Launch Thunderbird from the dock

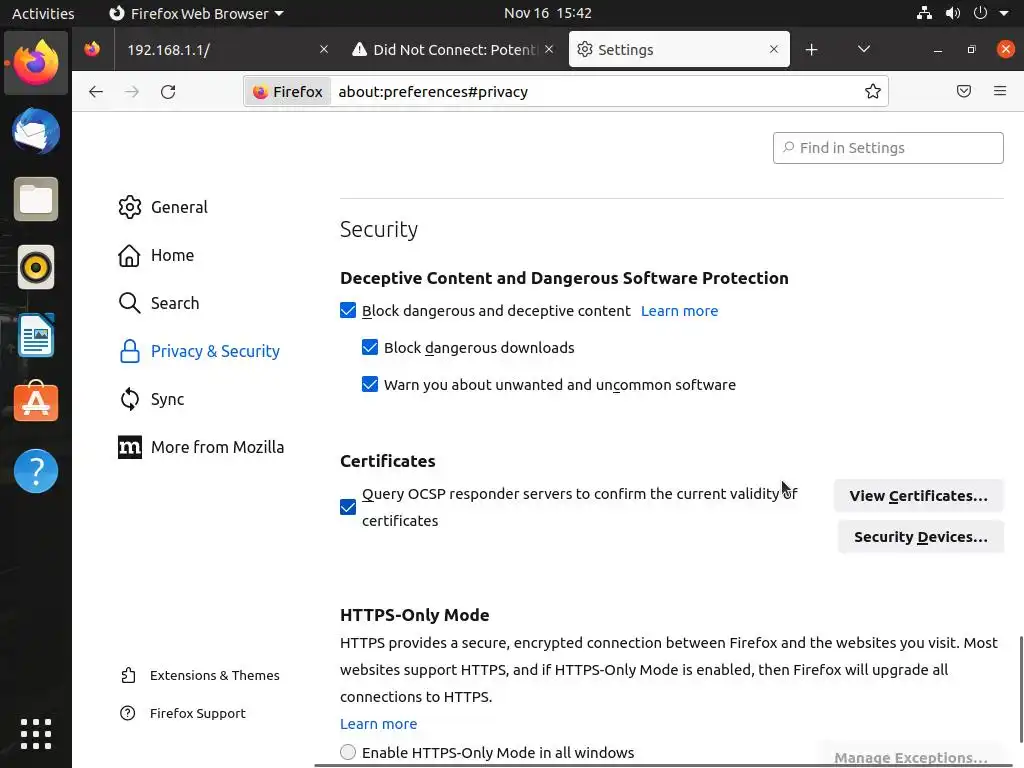(36, 132)
